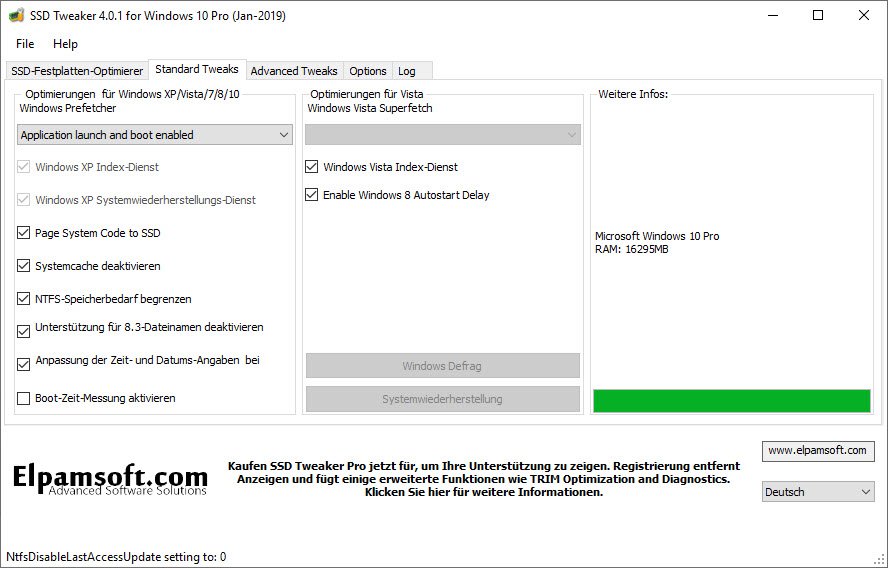Click the SSD Tweaker app icon in title bar
This screenshot has height=568, width=888.
click(16, 15)
